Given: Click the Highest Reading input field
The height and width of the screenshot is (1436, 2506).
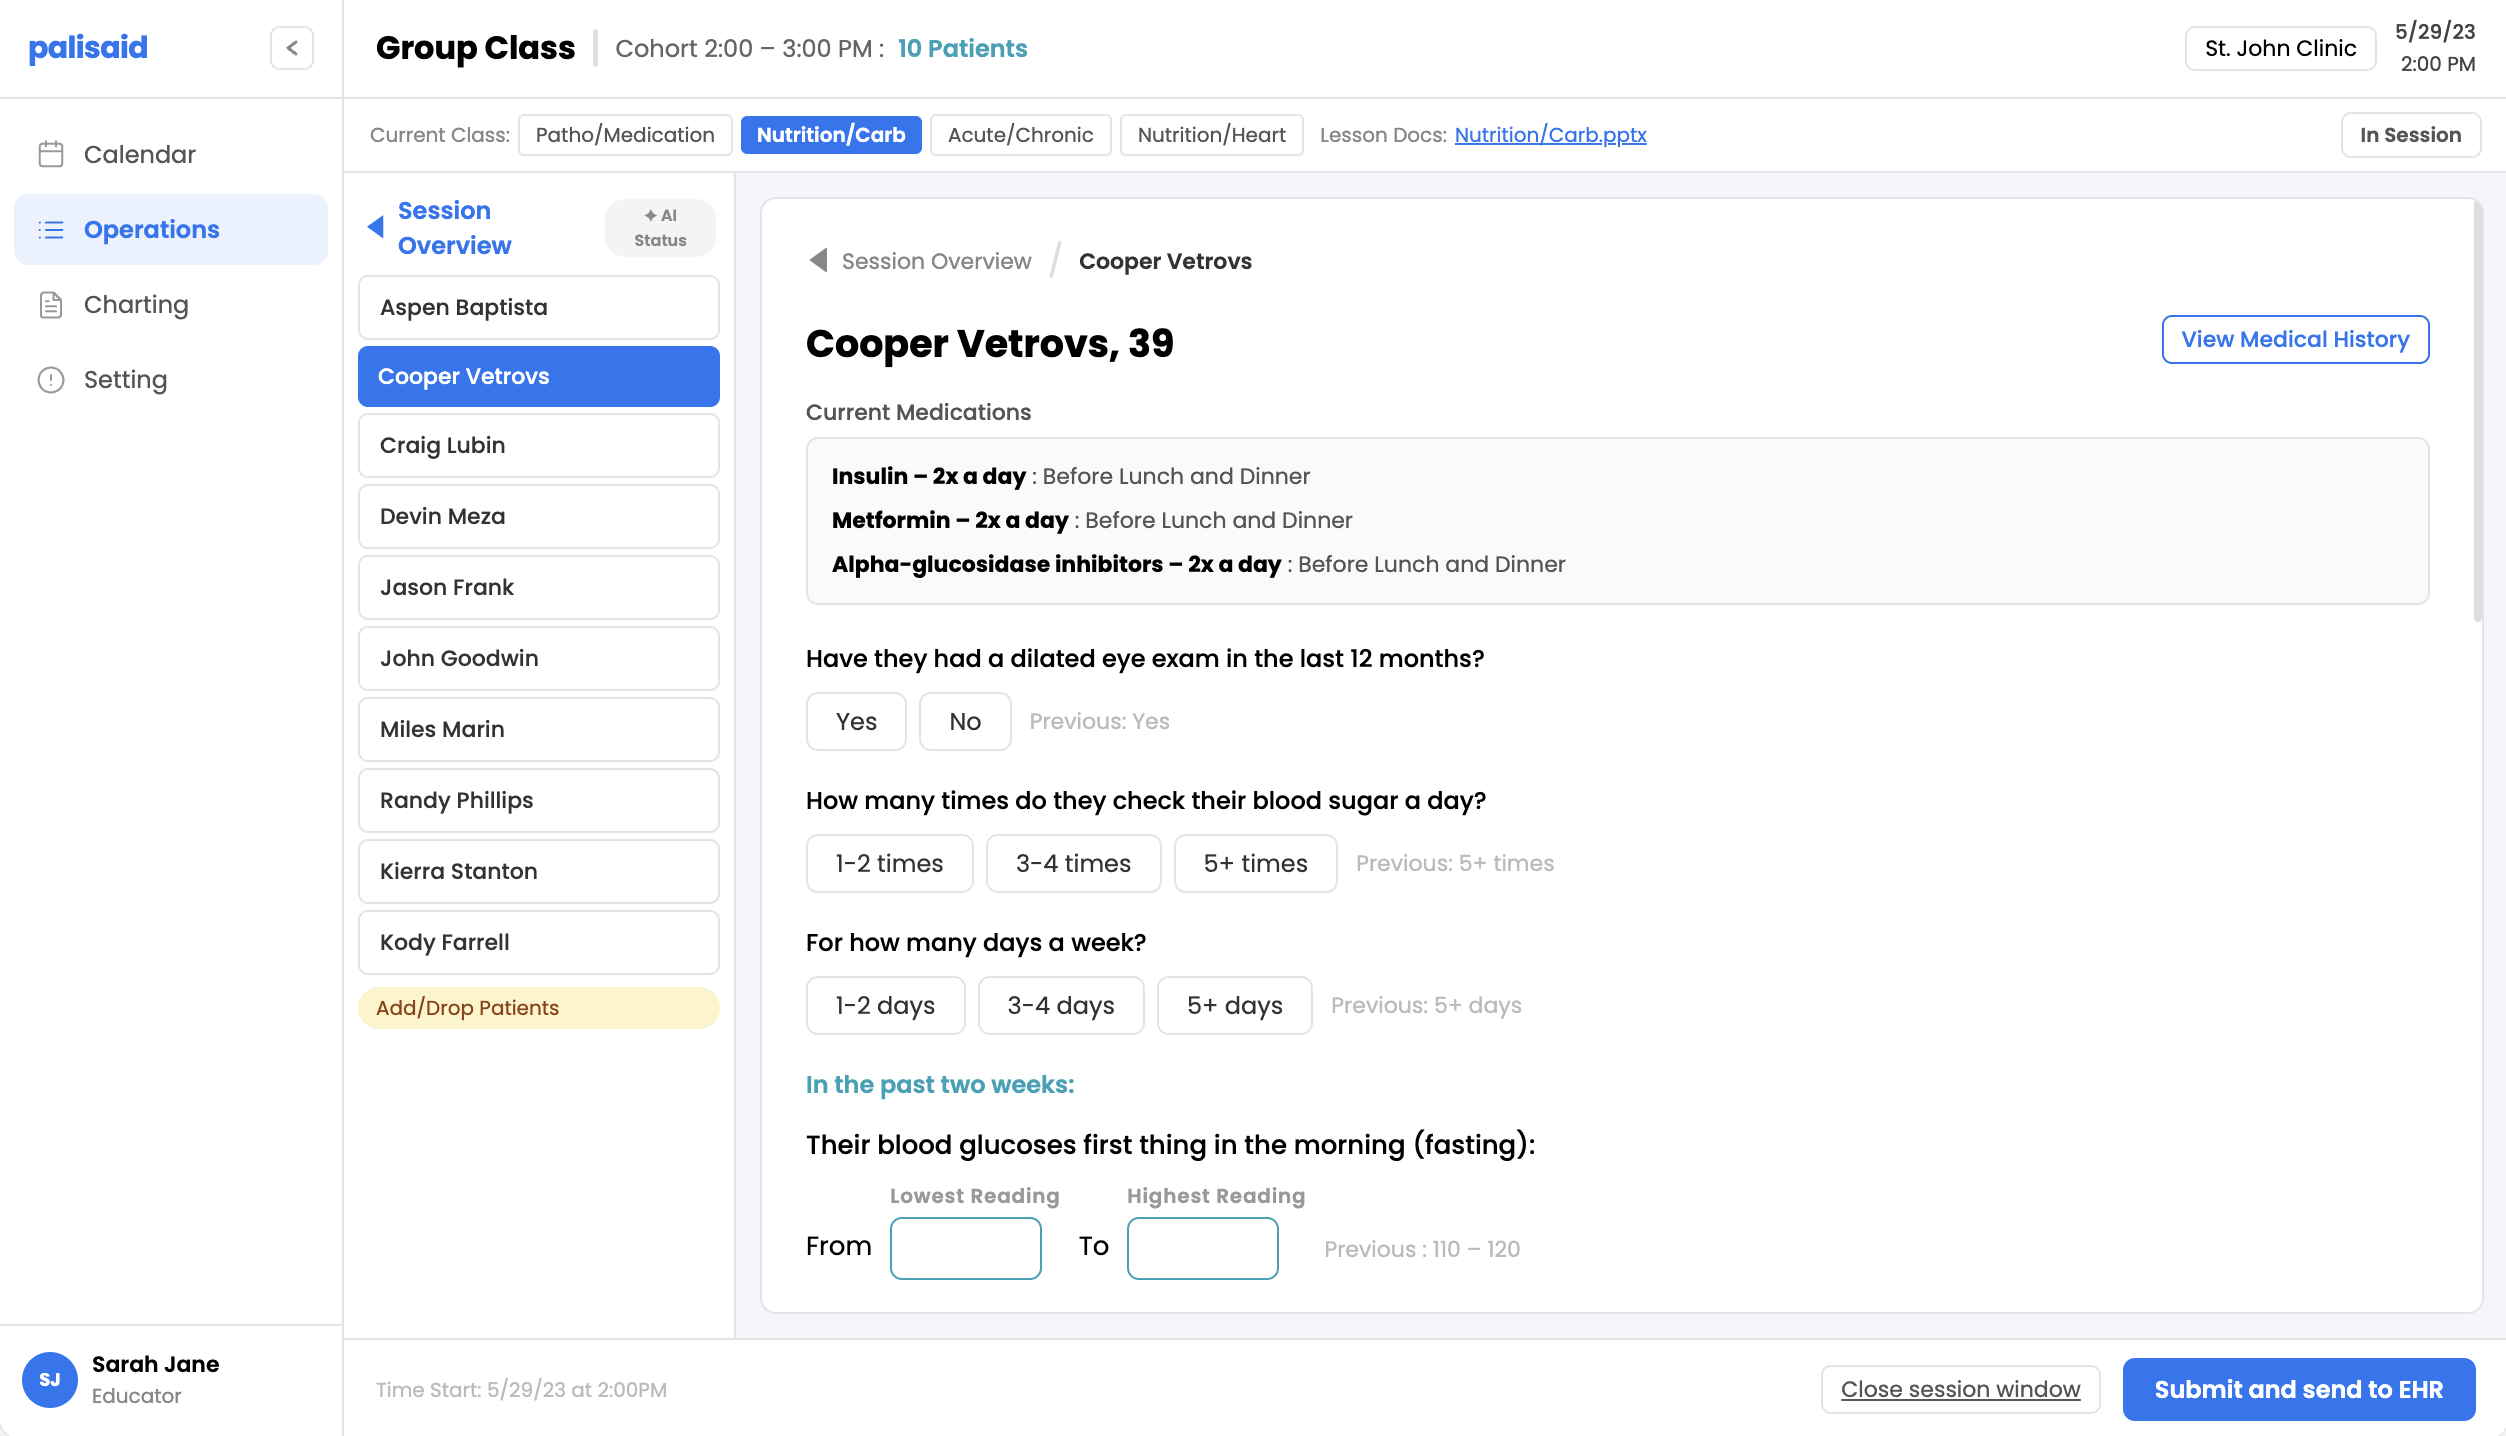Looking at the screenshot, I should point(1203,1248).
